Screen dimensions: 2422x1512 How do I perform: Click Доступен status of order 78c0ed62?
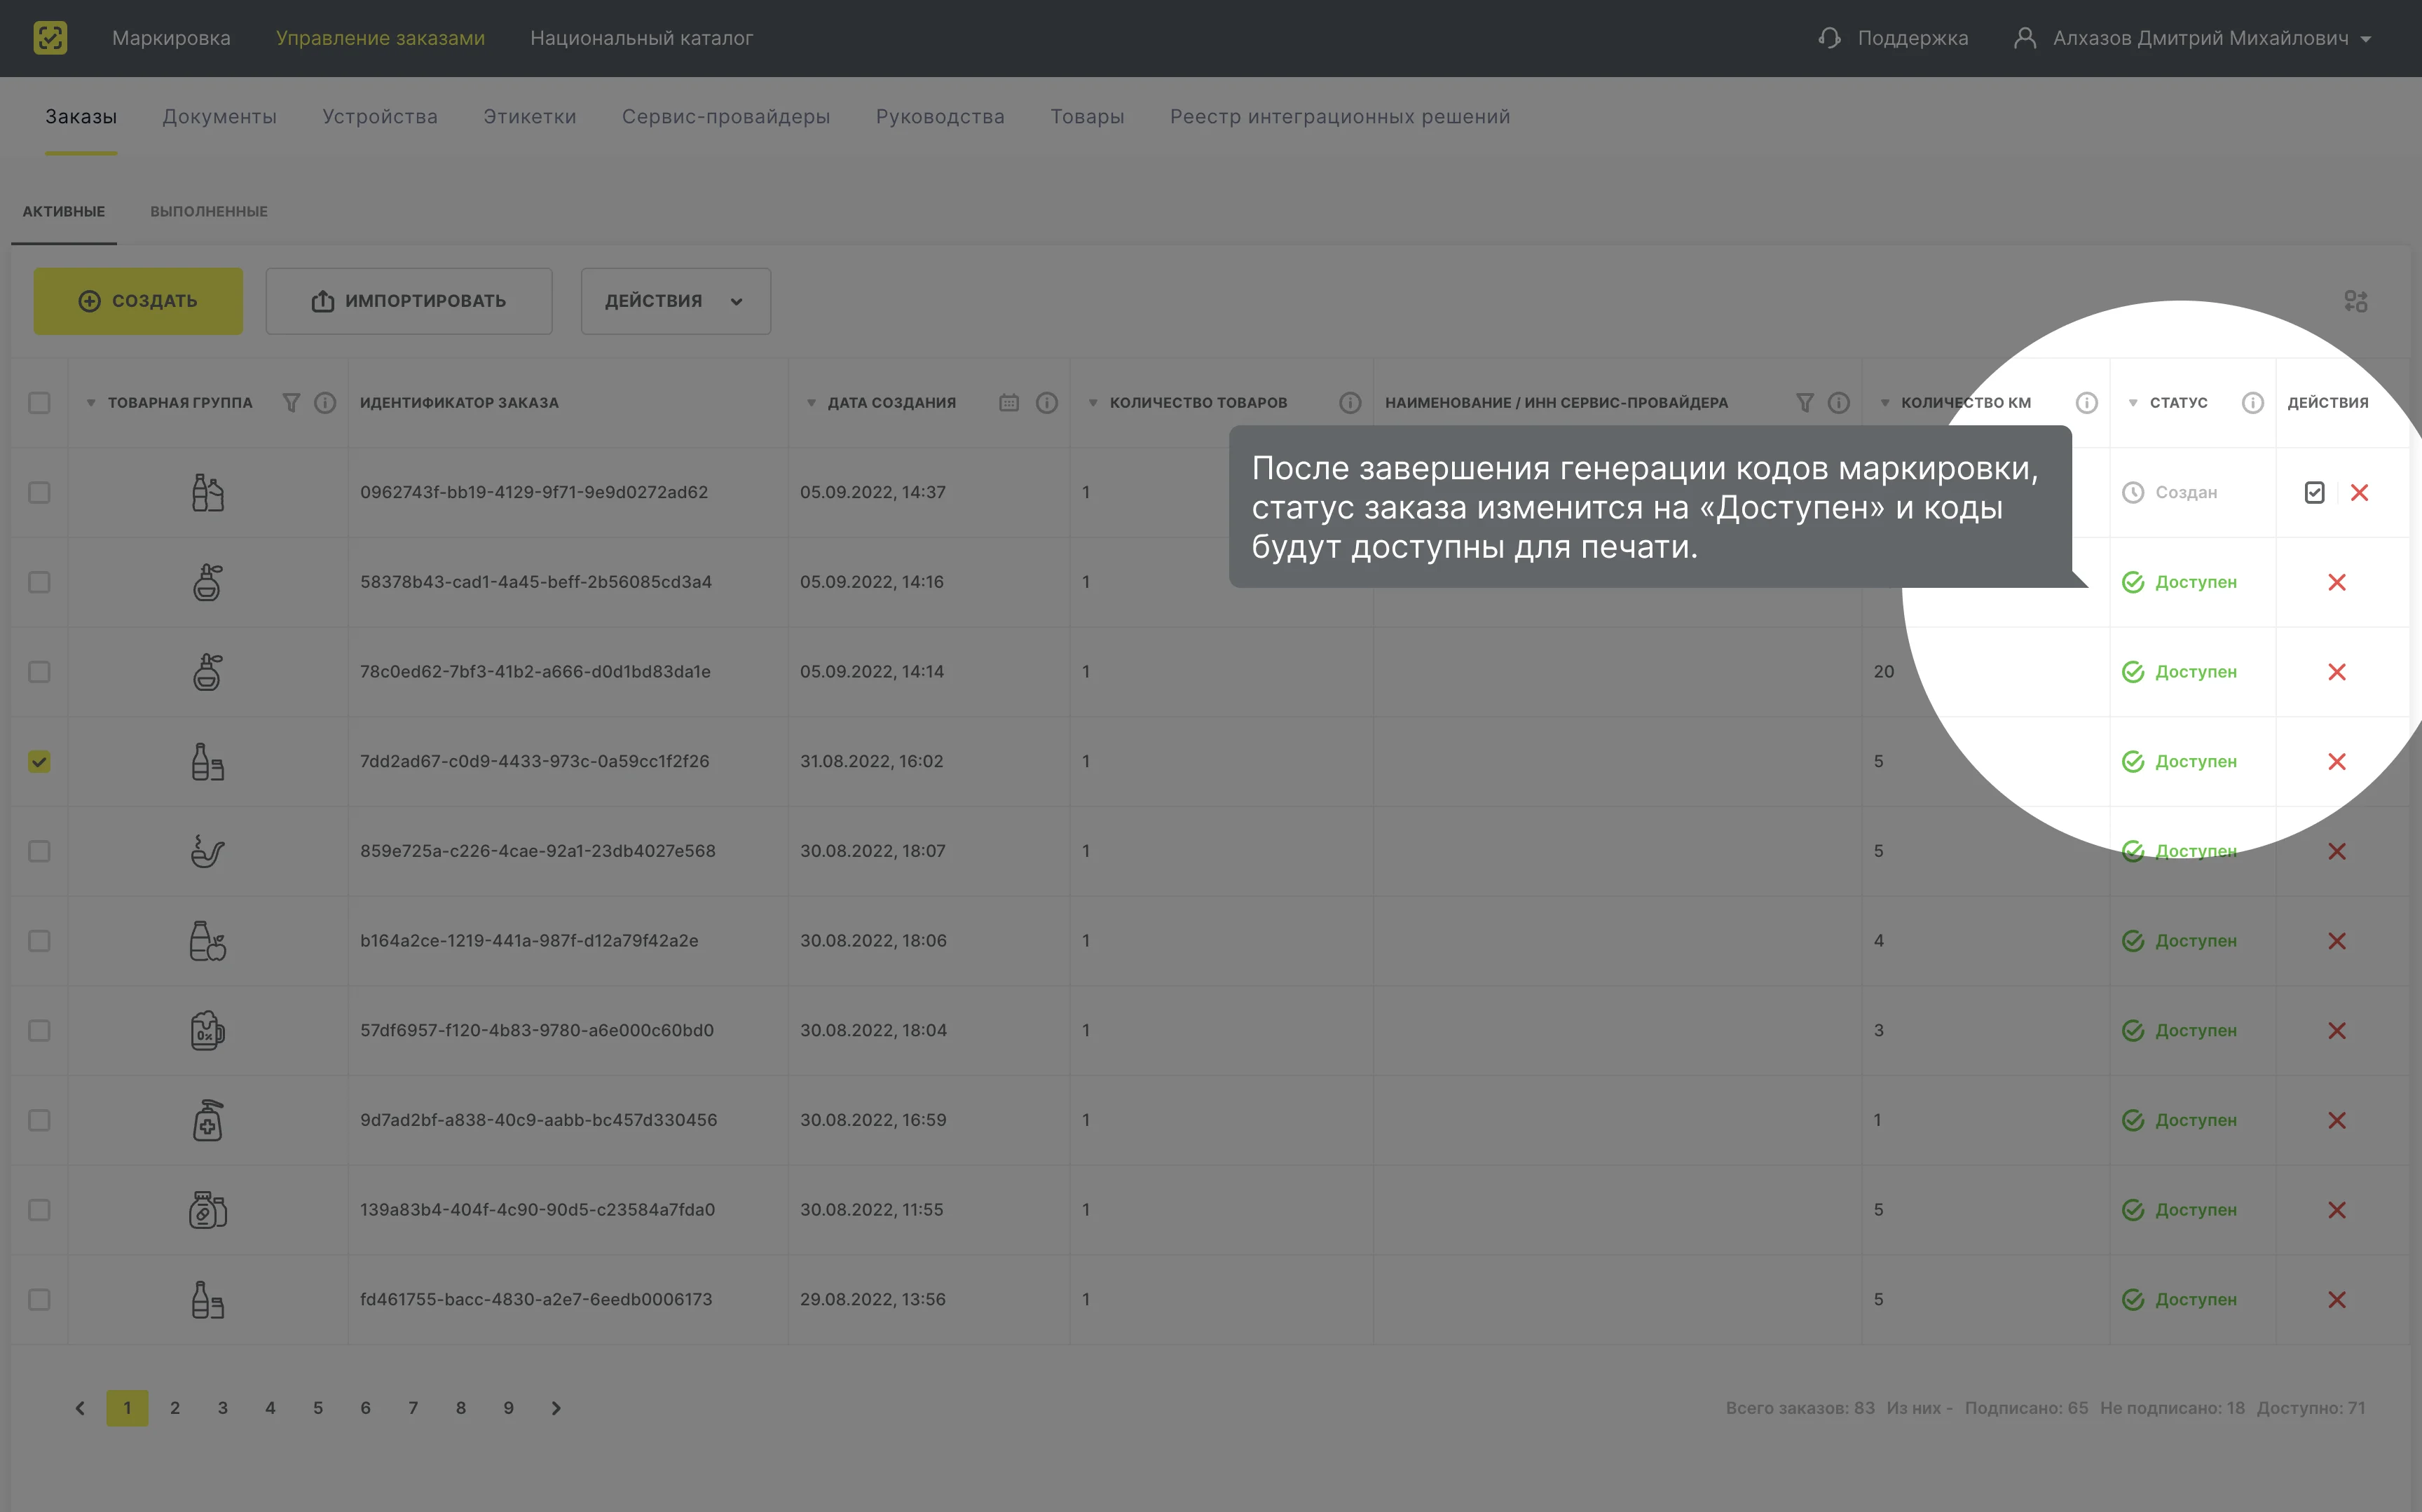pos(2179,672)
